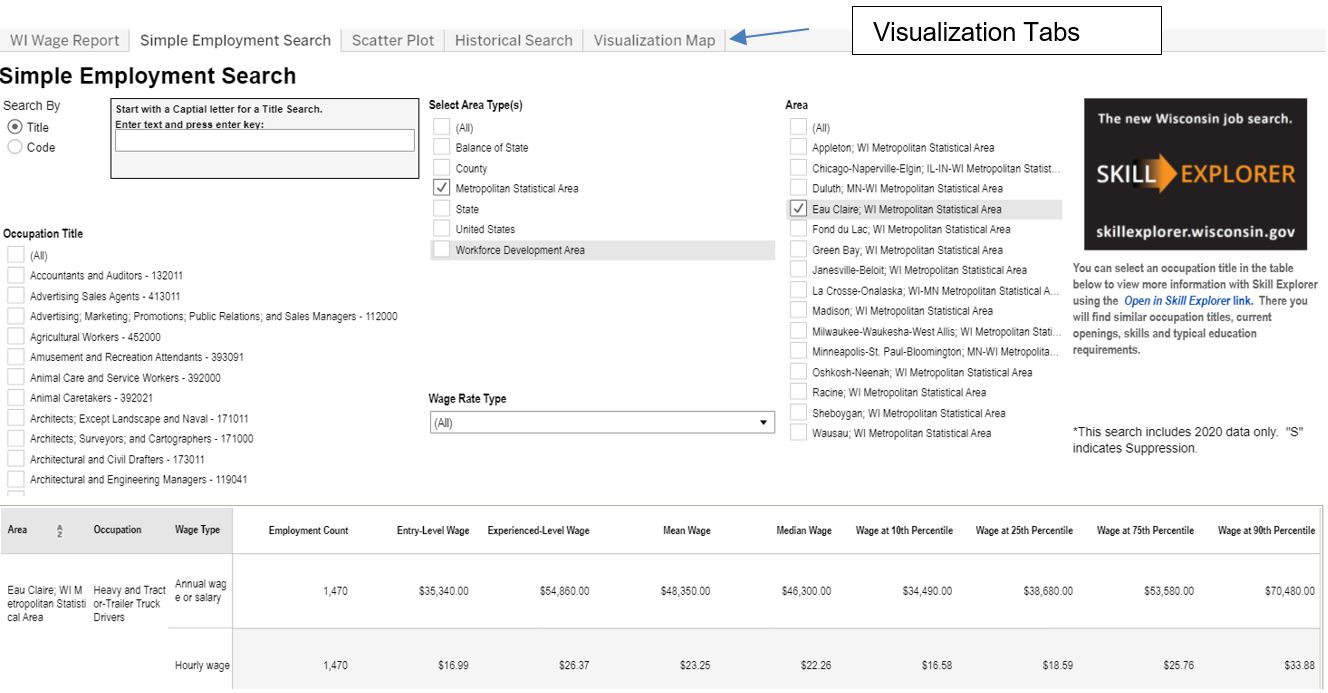
Task: Check Accountants and Auditors occupation
Action: pyautogui.click(x=15, y=275)
